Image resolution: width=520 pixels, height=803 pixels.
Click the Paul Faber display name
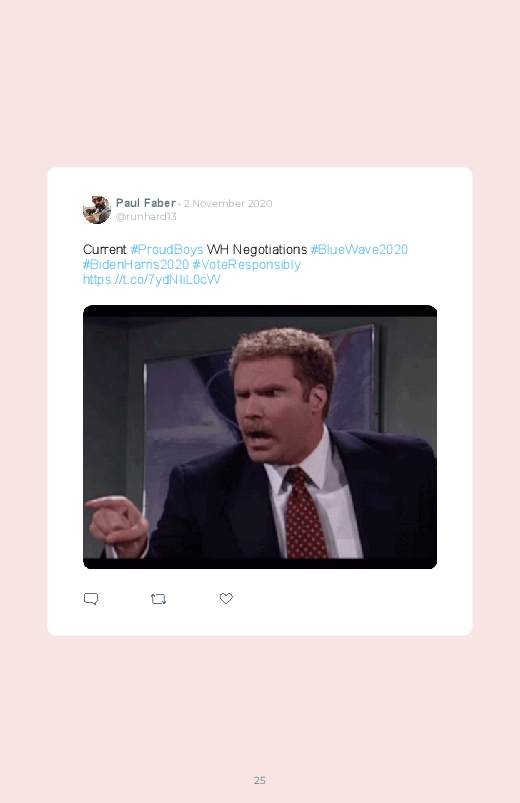coord(145,203)
